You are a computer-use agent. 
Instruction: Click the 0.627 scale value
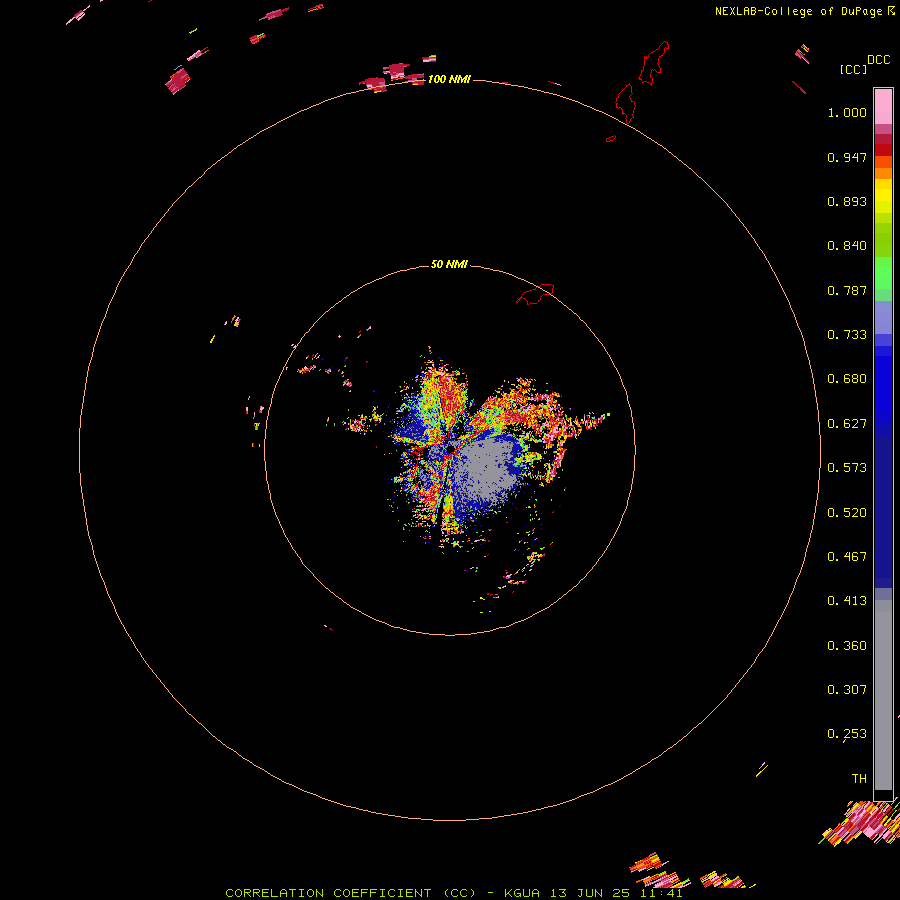[x=847, y=424]
